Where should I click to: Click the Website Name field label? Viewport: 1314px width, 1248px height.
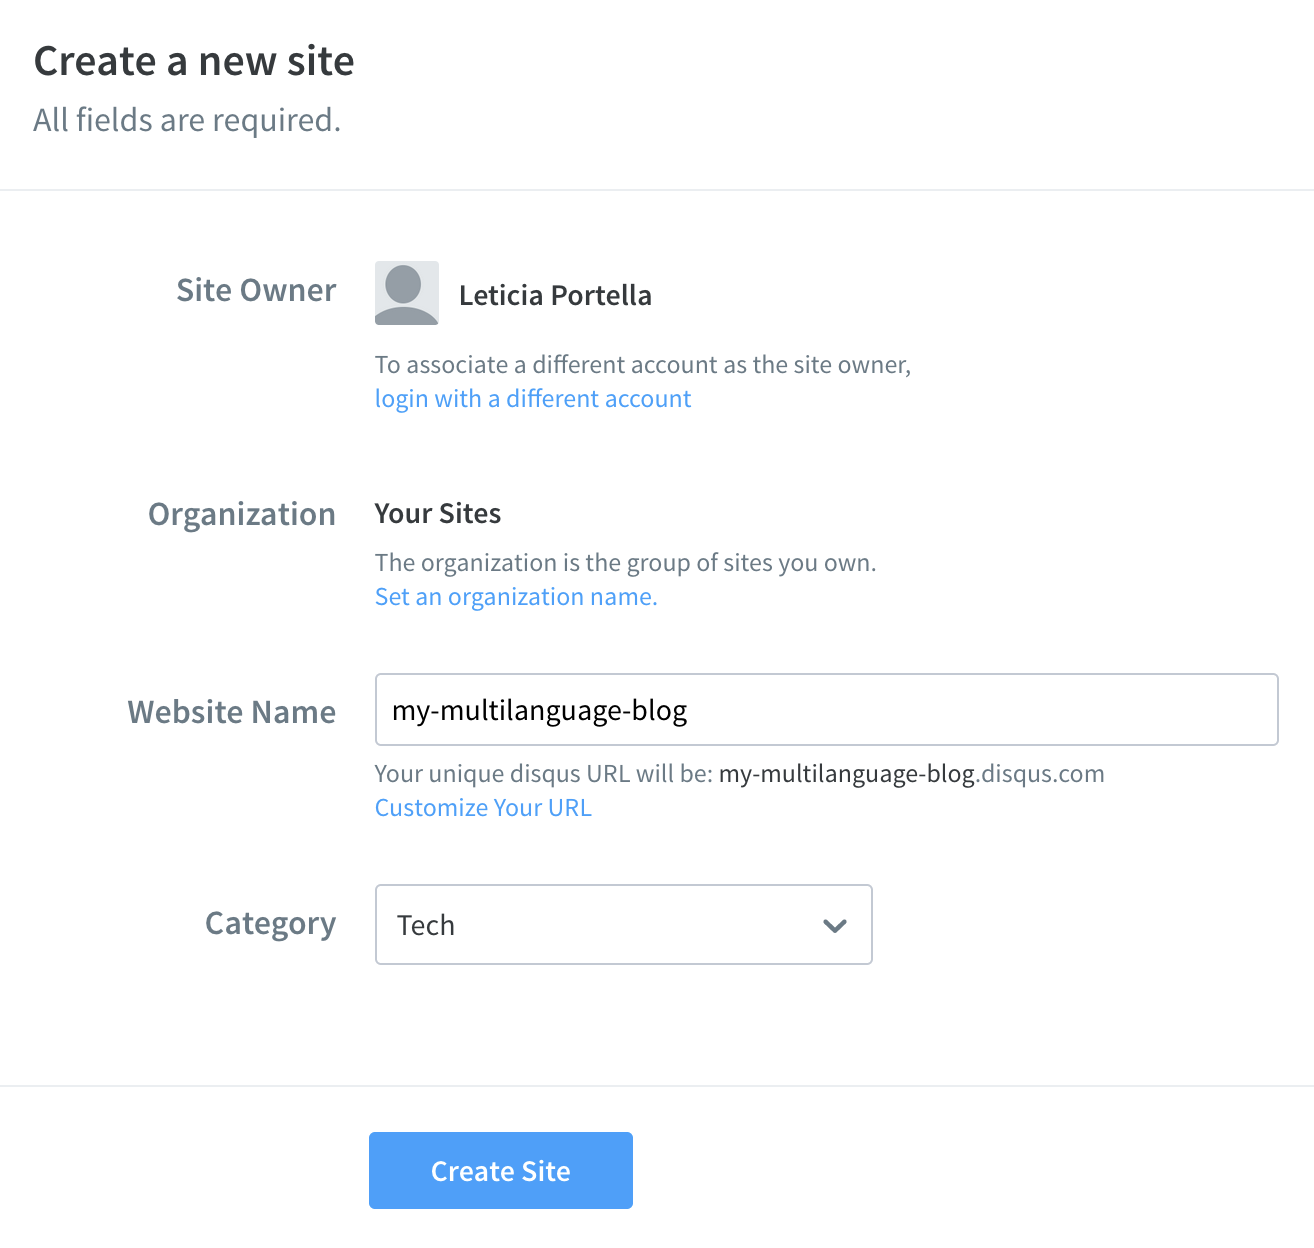point(232,712)
